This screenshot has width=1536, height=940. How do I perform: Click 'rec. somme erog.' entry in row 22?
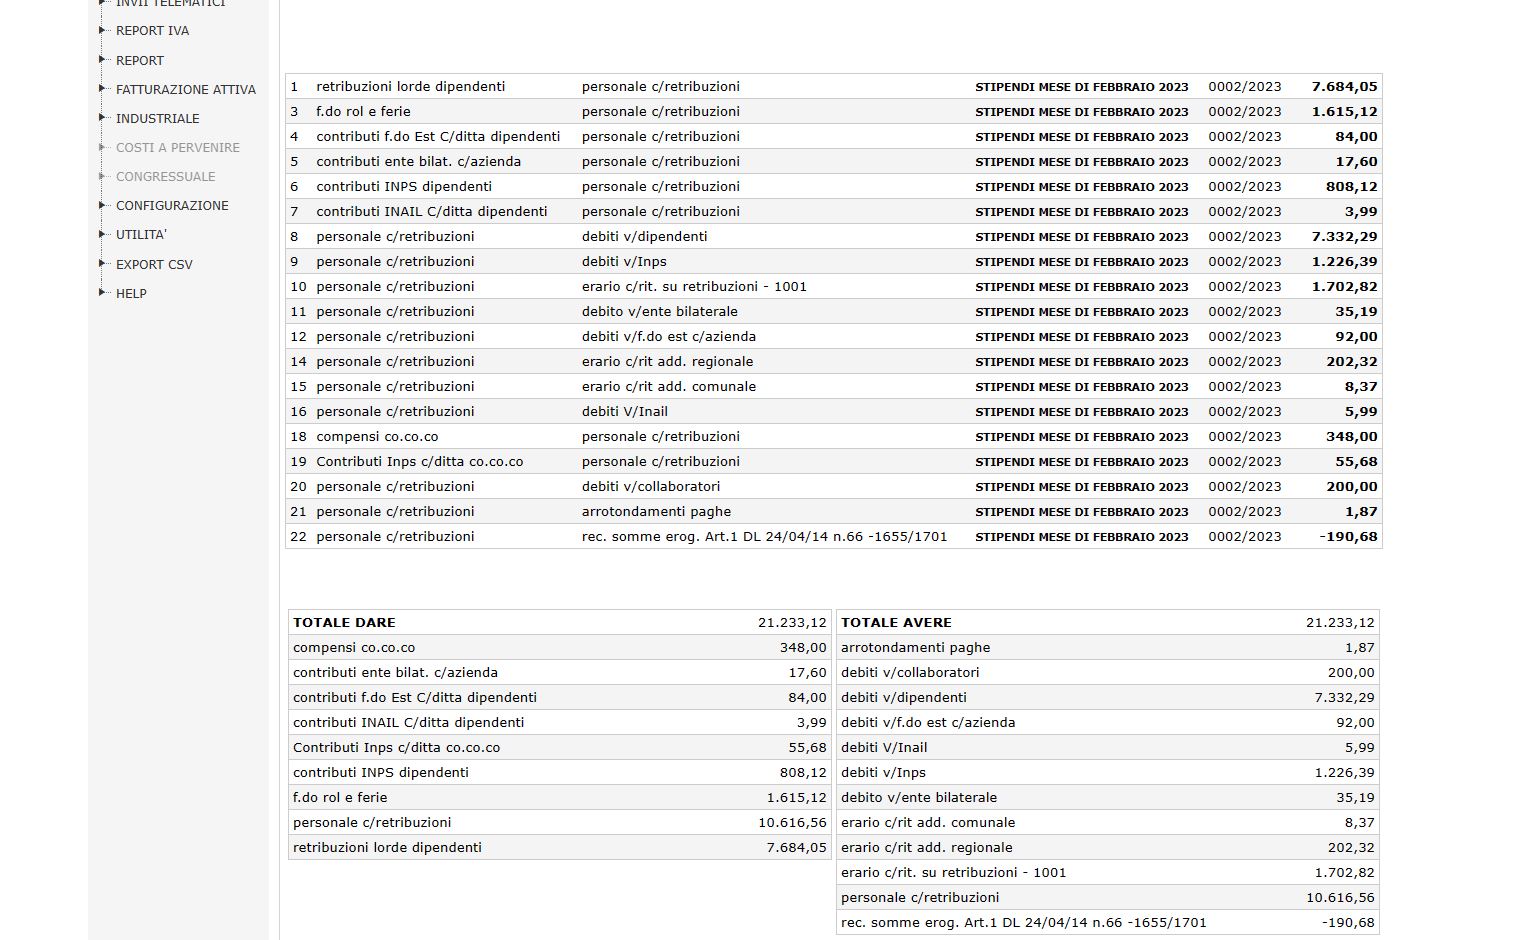pyautogui.click(x=765, y=536)
